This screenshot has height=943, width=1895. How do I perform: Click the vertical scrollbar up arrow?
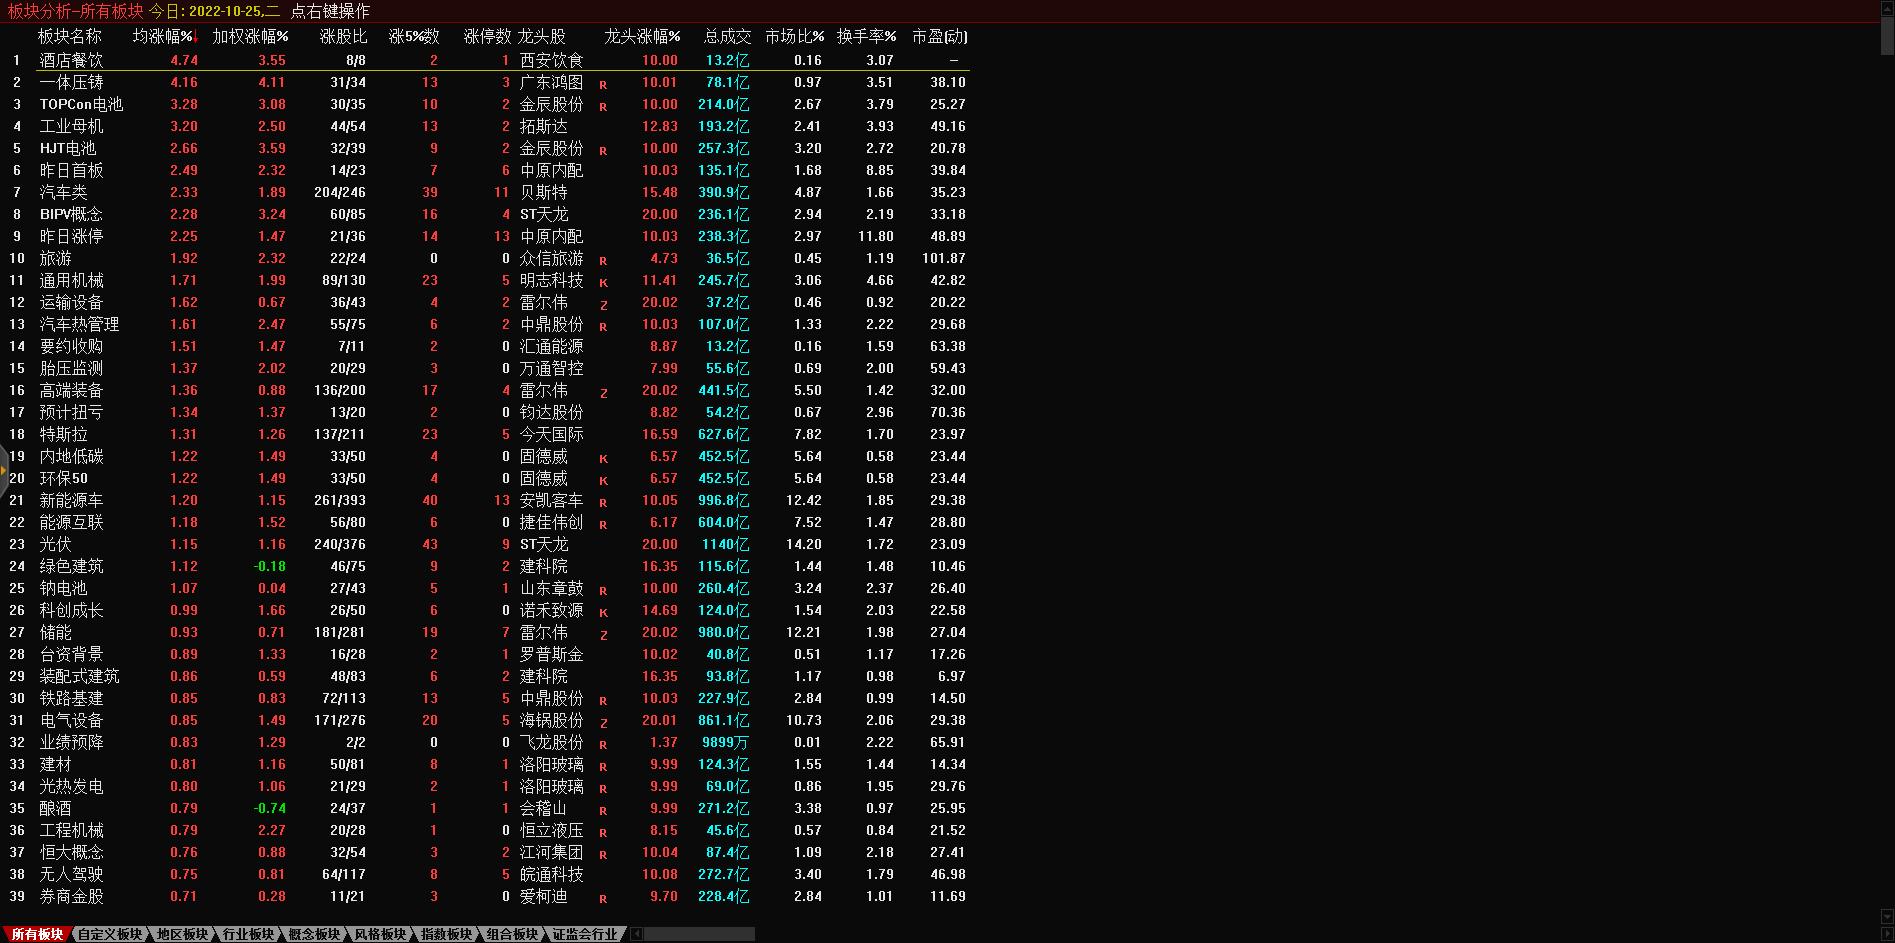point(1887,8)
